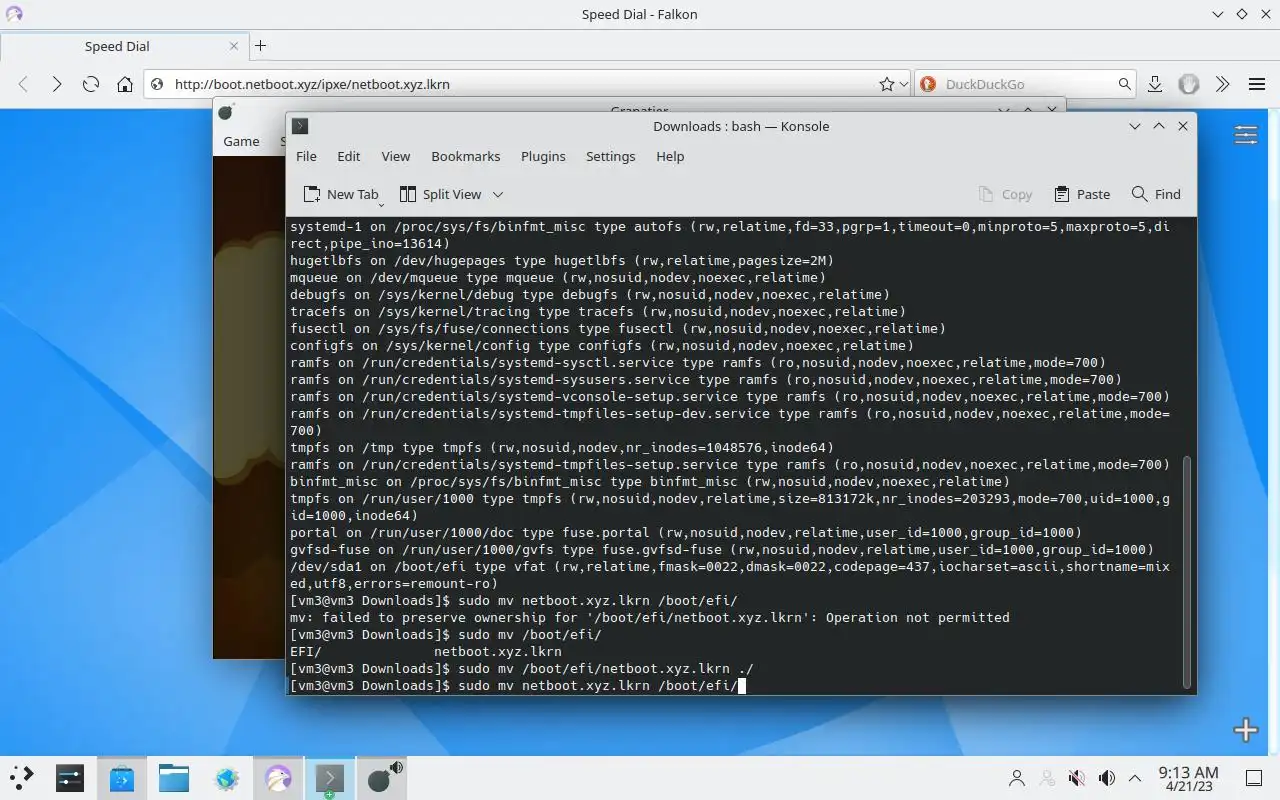Open DuckDuckGo search engine selector icon
The height and width of the screenshot is (800, 1280).
(x=927, y=84)
